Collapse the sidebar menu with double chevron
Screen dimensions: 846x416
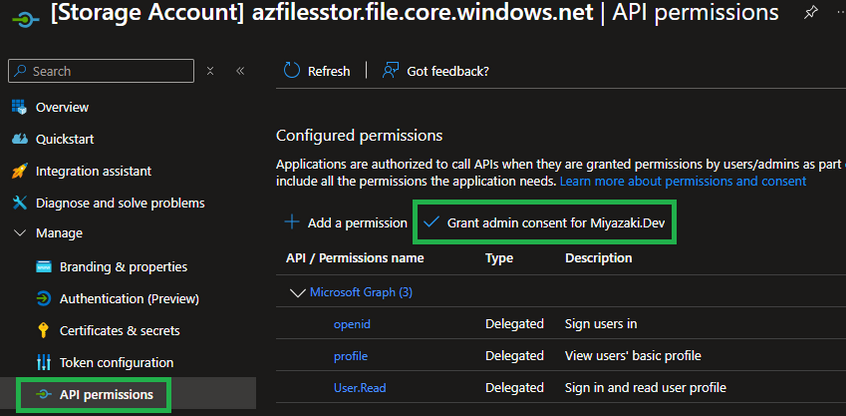tap(240, 71)
